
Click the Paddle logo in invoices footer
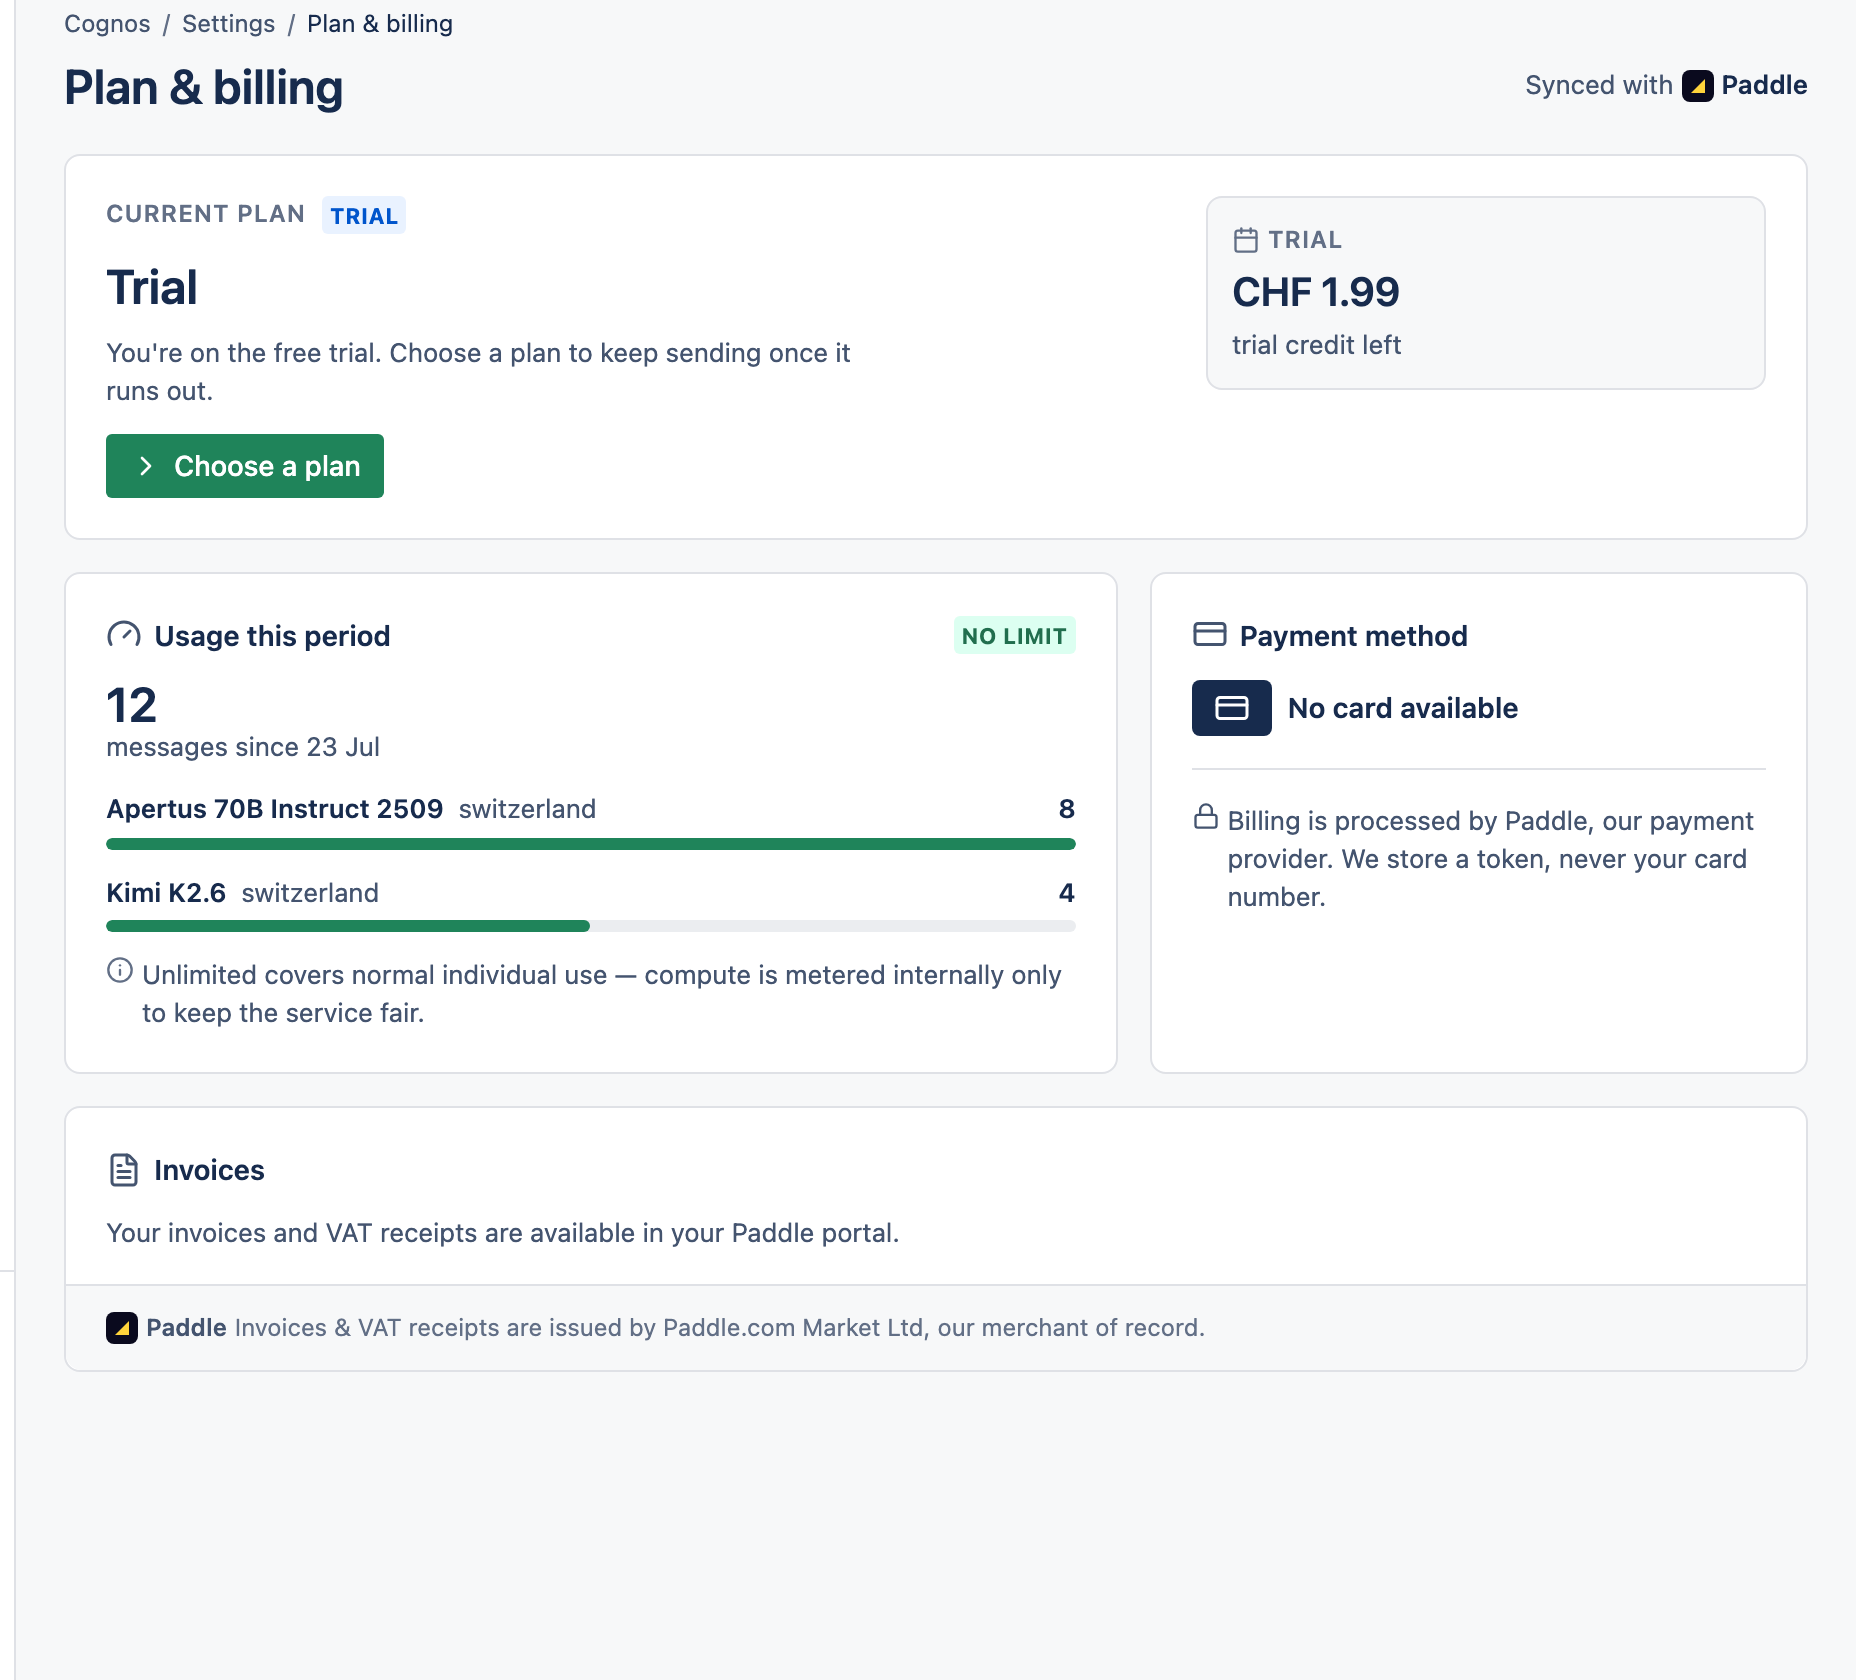click(x=122, y=1328)
